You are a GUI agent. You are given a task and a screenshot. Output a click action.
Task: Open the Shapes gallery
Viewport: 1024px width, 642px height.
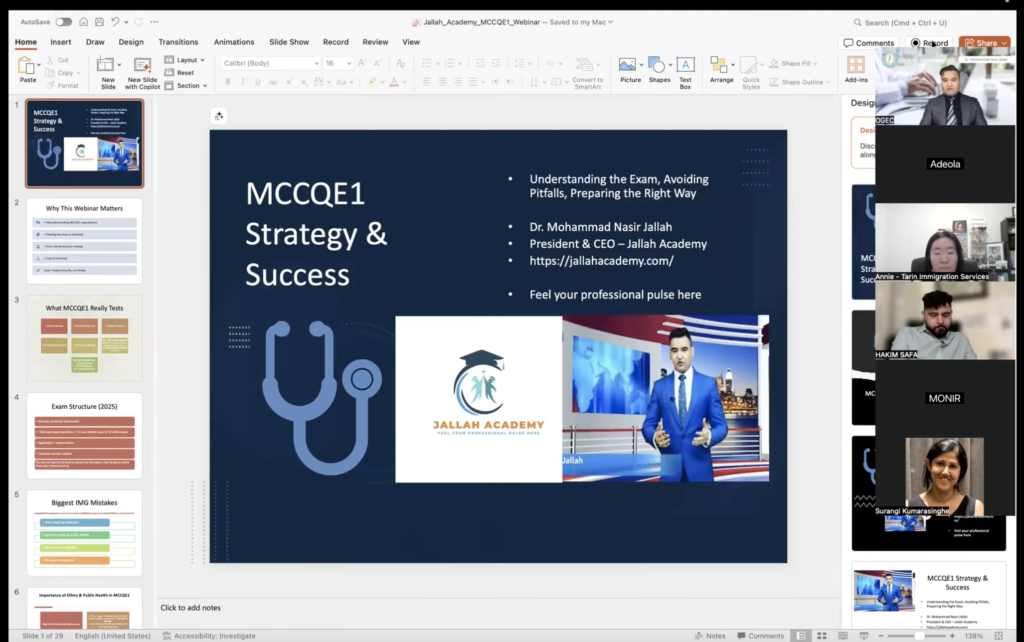pyautogui.click(x=659, y=70)
